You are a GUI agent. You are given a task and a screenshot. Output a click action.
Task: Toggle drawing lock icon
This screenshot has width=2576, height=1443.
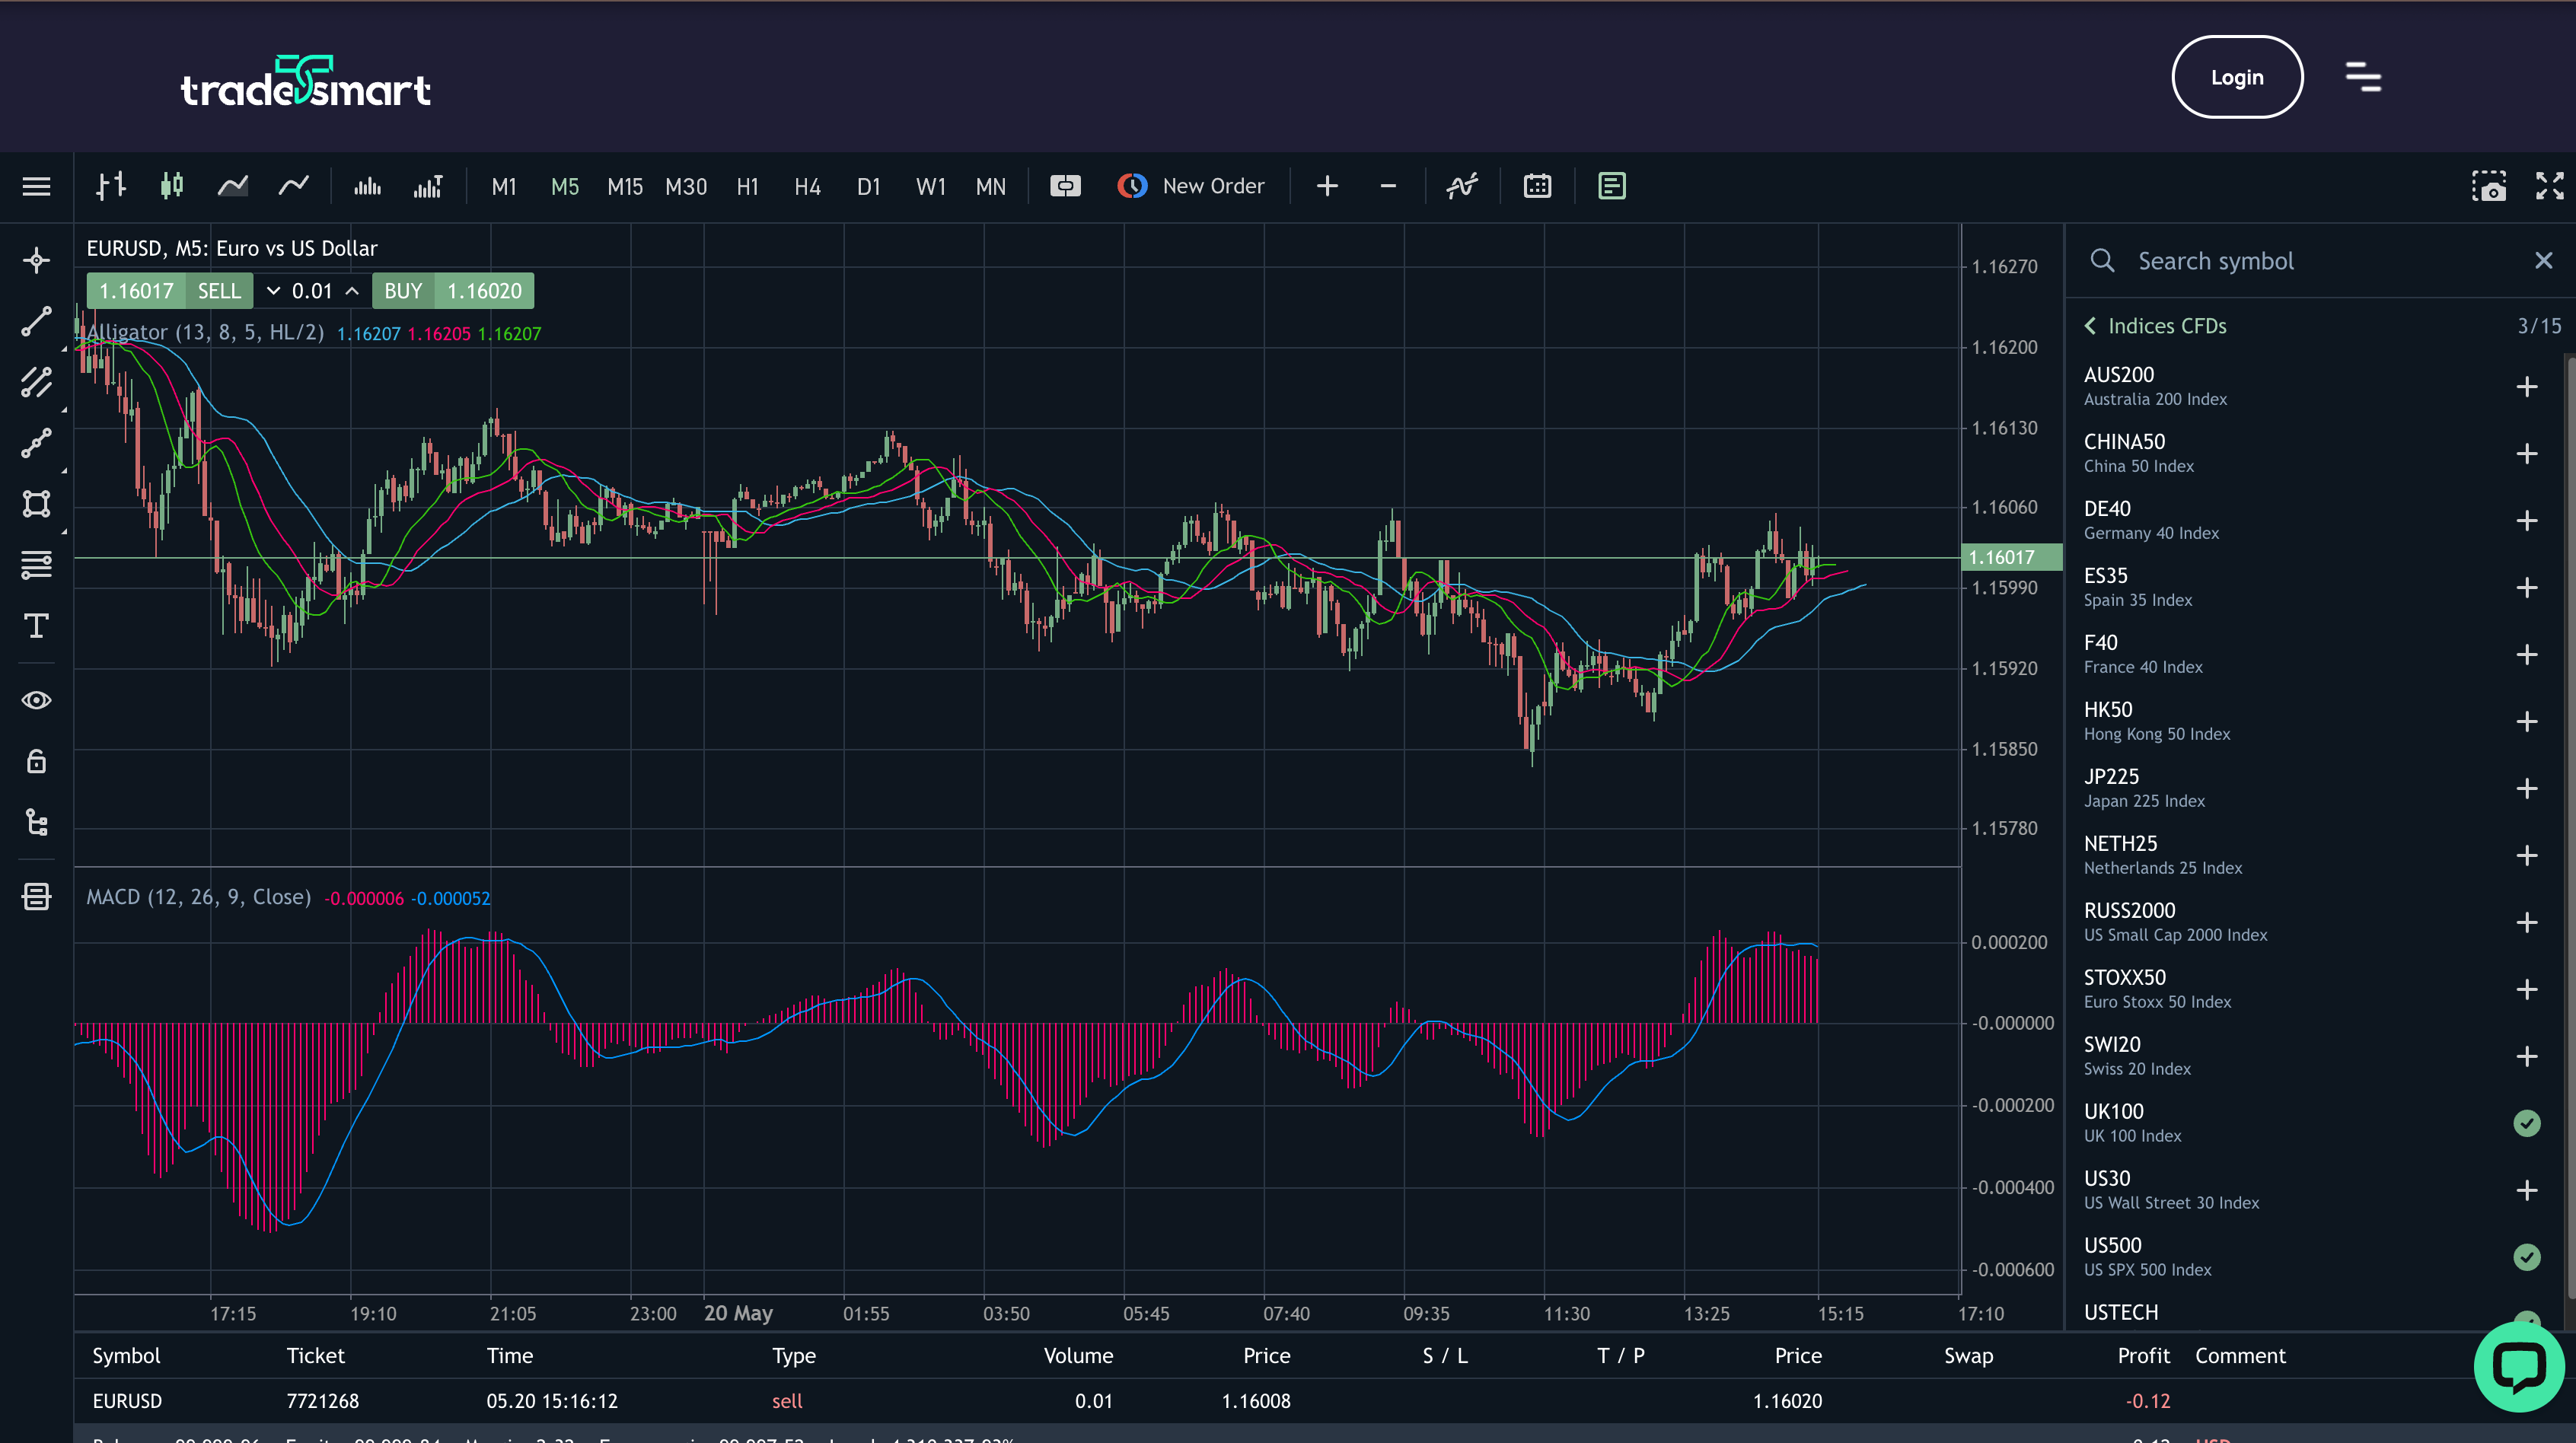point(37,761)
